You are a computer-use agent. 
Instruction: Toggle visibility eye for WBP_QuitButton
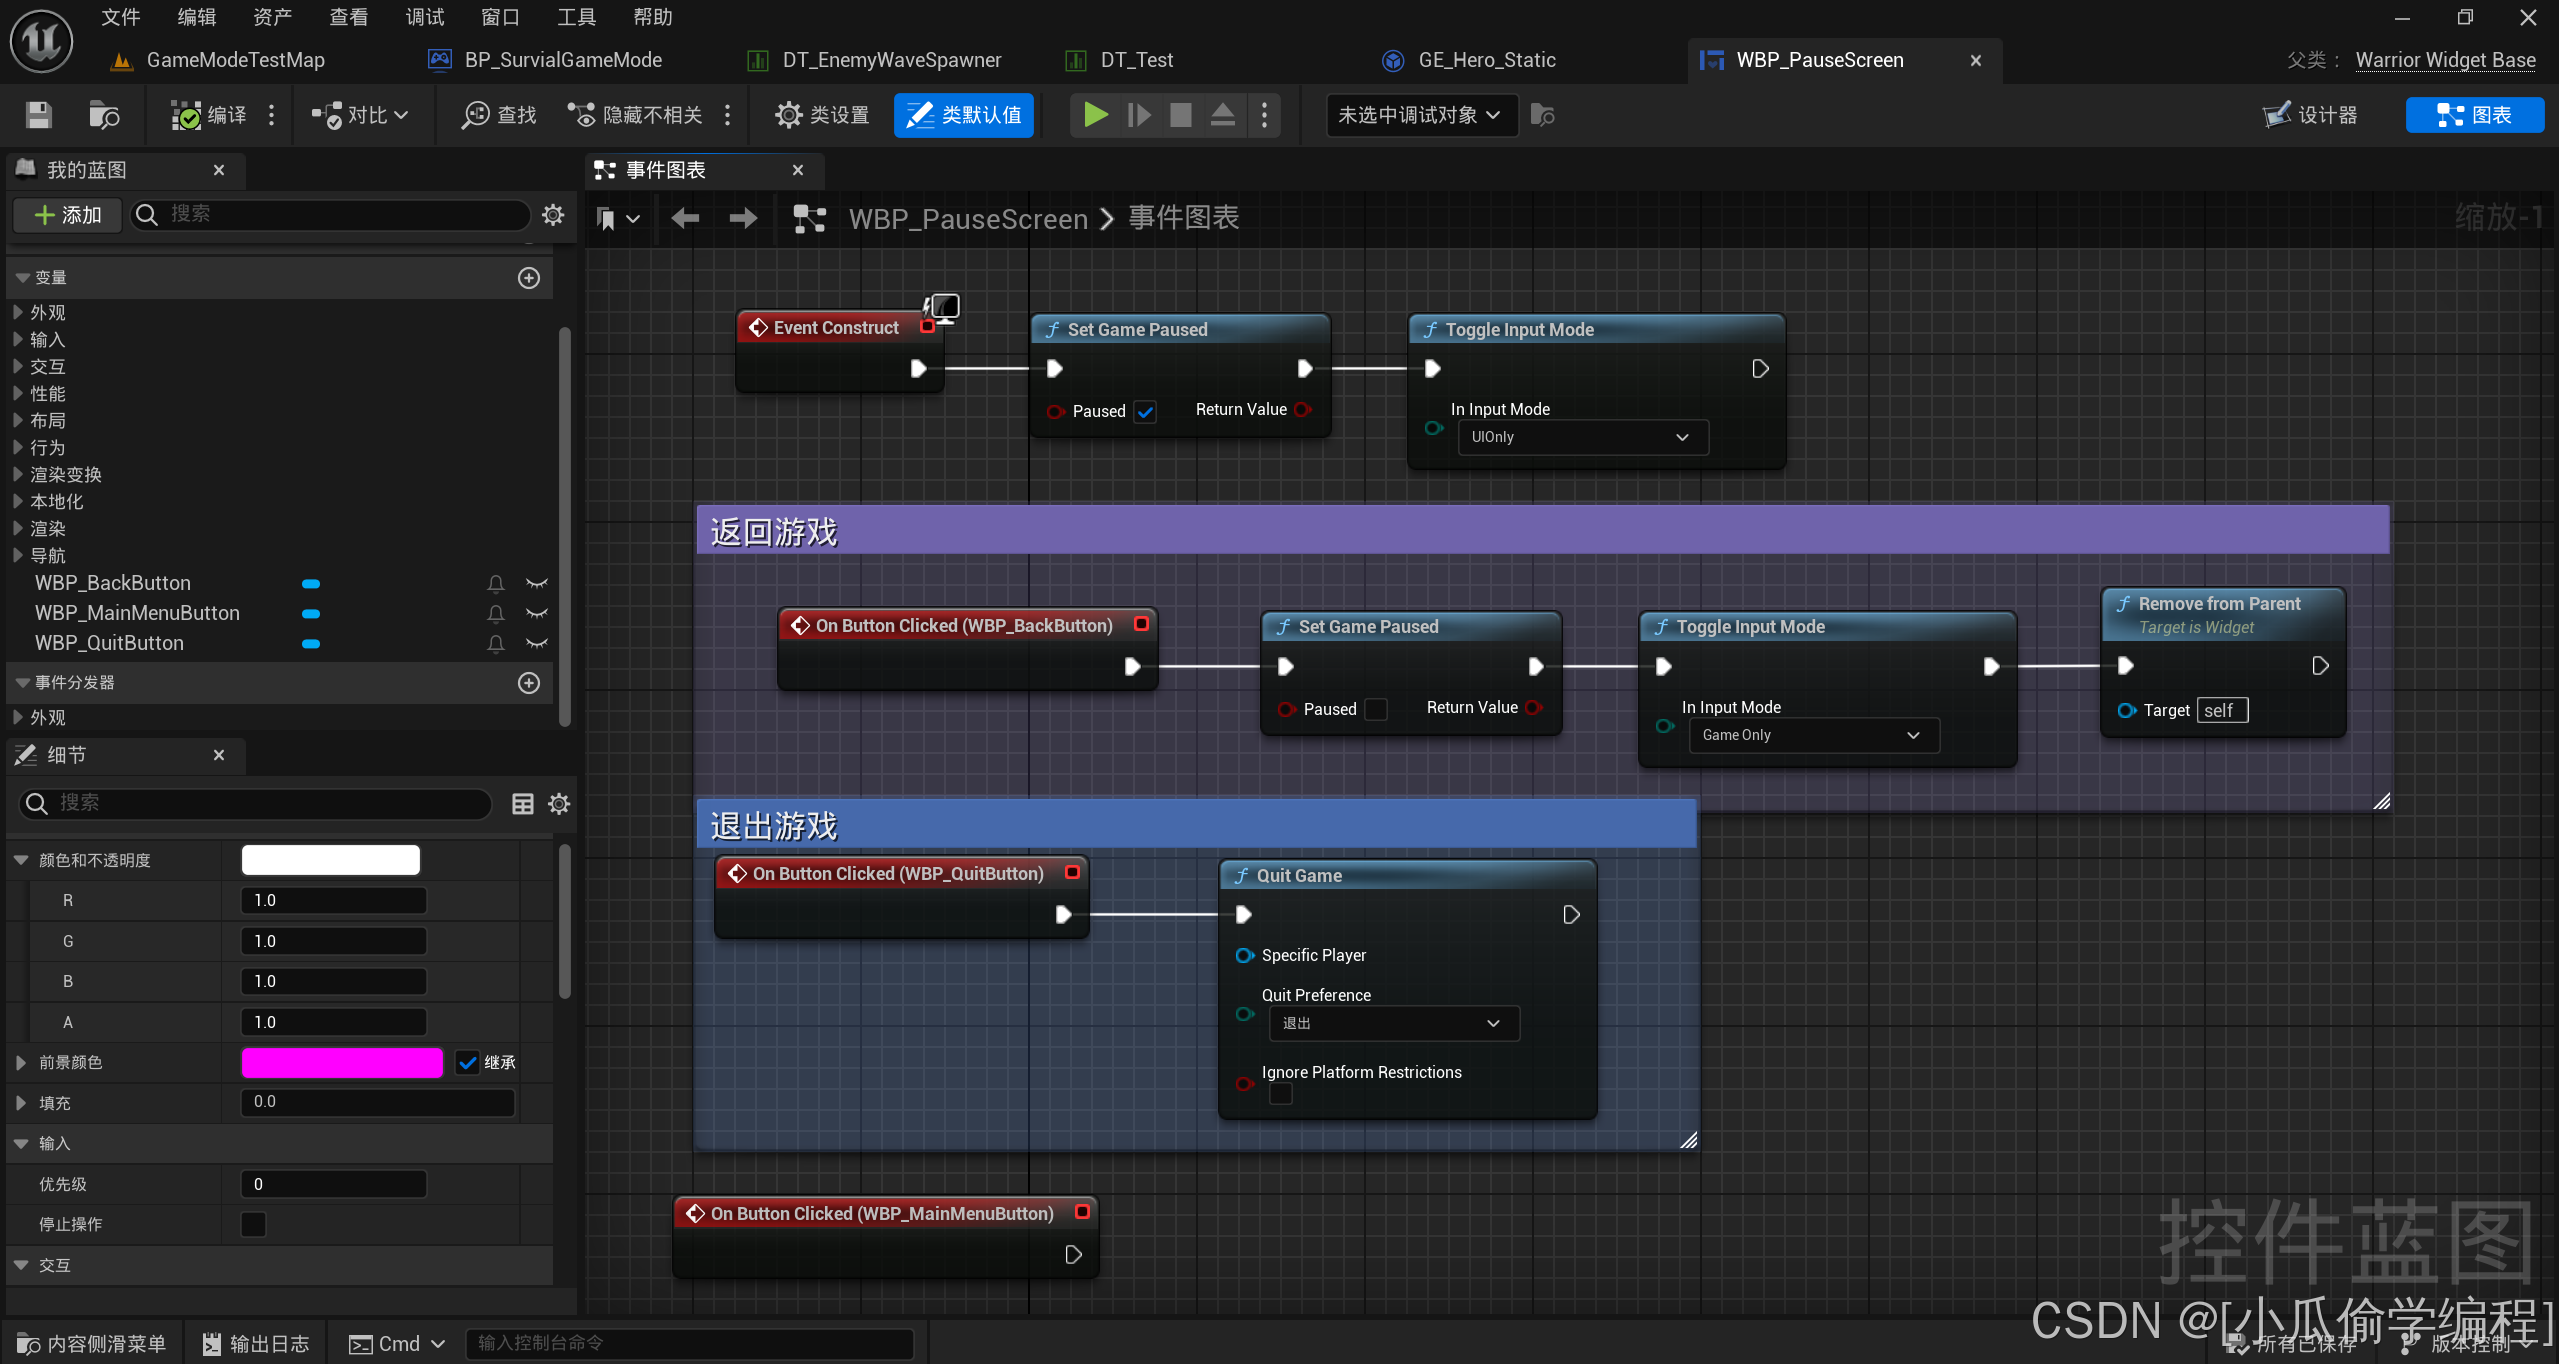tap(537, 643)
